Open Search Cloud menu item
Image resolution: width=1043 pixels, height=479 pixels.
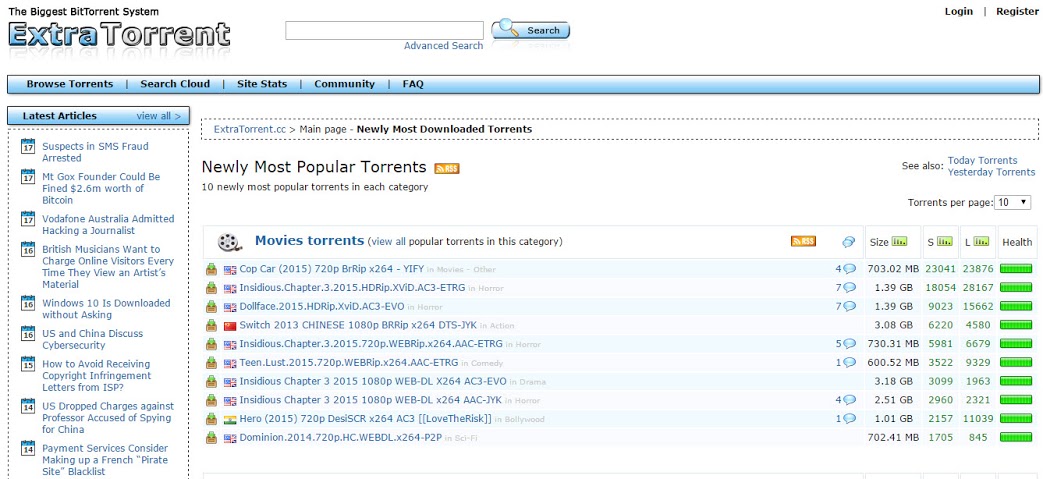(175, 84)
